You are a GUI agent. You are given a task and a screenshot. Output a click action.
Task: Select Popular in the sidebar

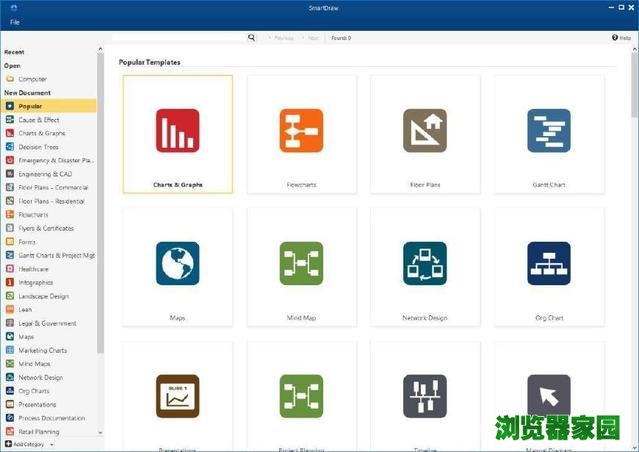click(30, 106)
